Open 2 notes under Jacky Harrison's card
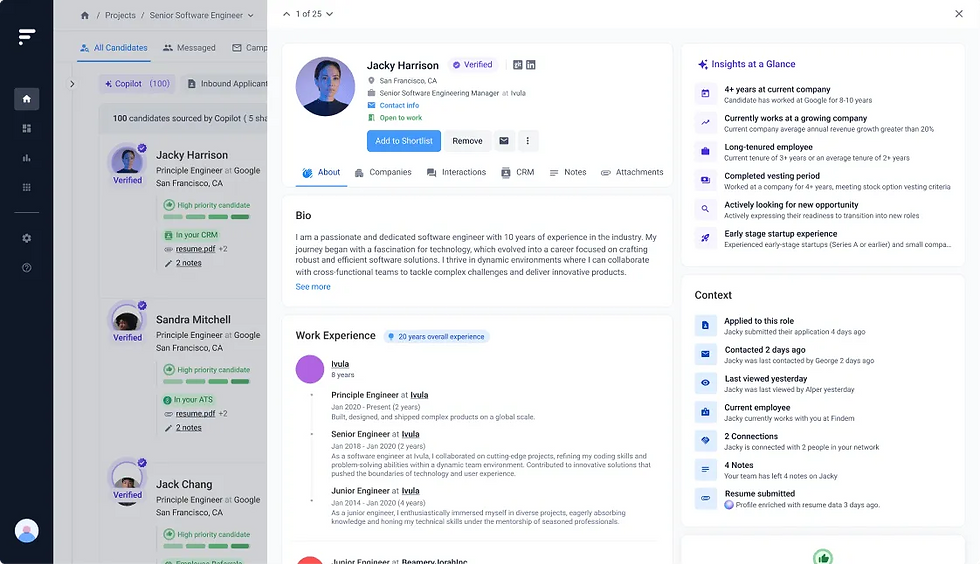This screenshot has width=980, height=564. pos(188,263)
